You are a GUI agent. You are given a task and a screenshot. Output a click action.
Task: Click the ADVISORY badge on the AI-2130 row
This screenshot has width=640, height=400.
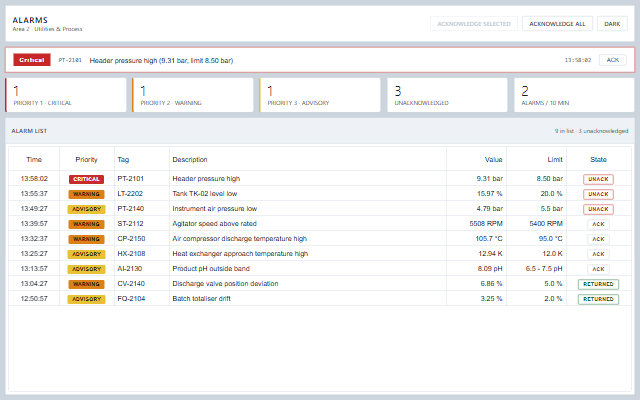tap(87, 269)
